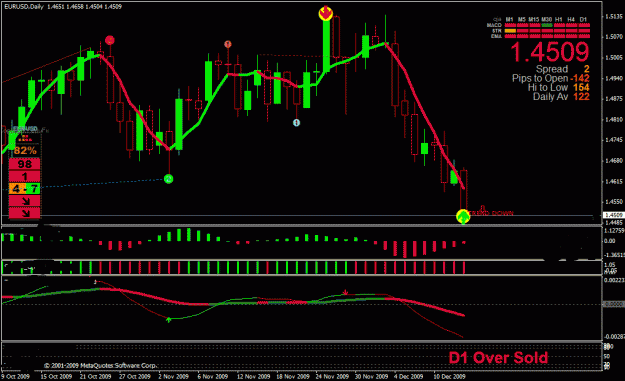Image resolution: width=625 pixels, height=381 pixels.
Task: Click the Spread value 2
Action: pos(586,69)
